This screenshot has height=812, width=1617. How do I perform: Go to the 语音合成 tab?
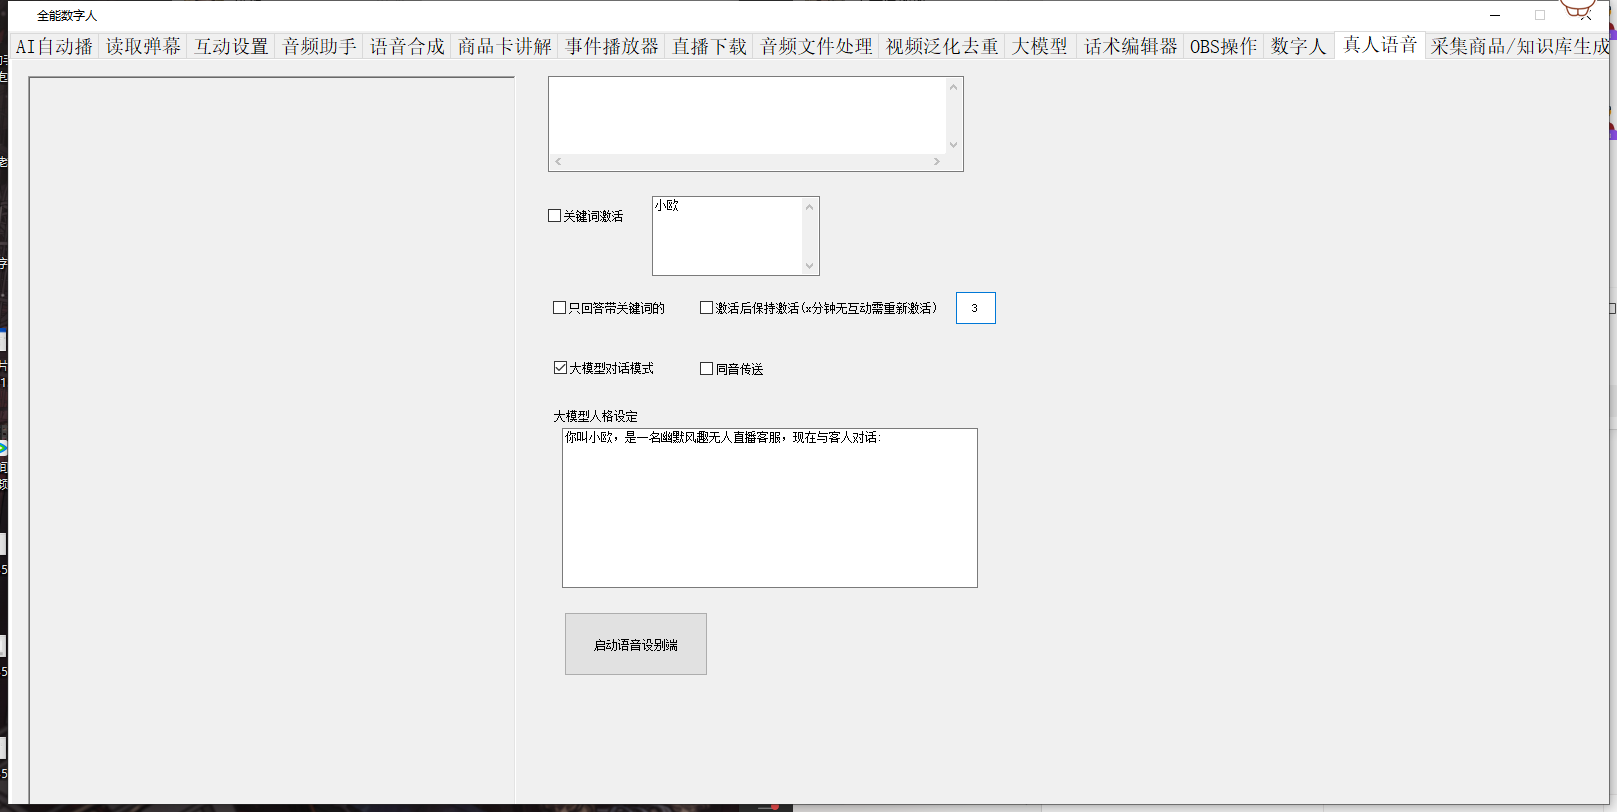[x=407, y=46]
